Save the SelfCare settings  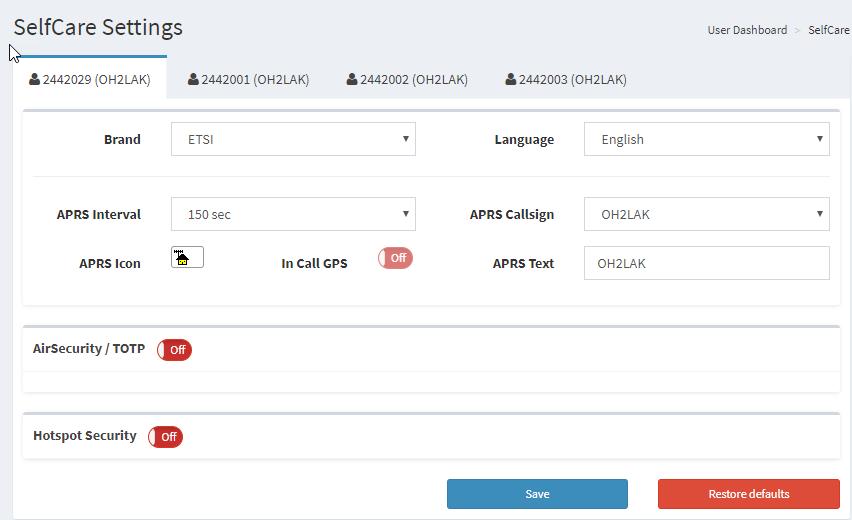537,494
